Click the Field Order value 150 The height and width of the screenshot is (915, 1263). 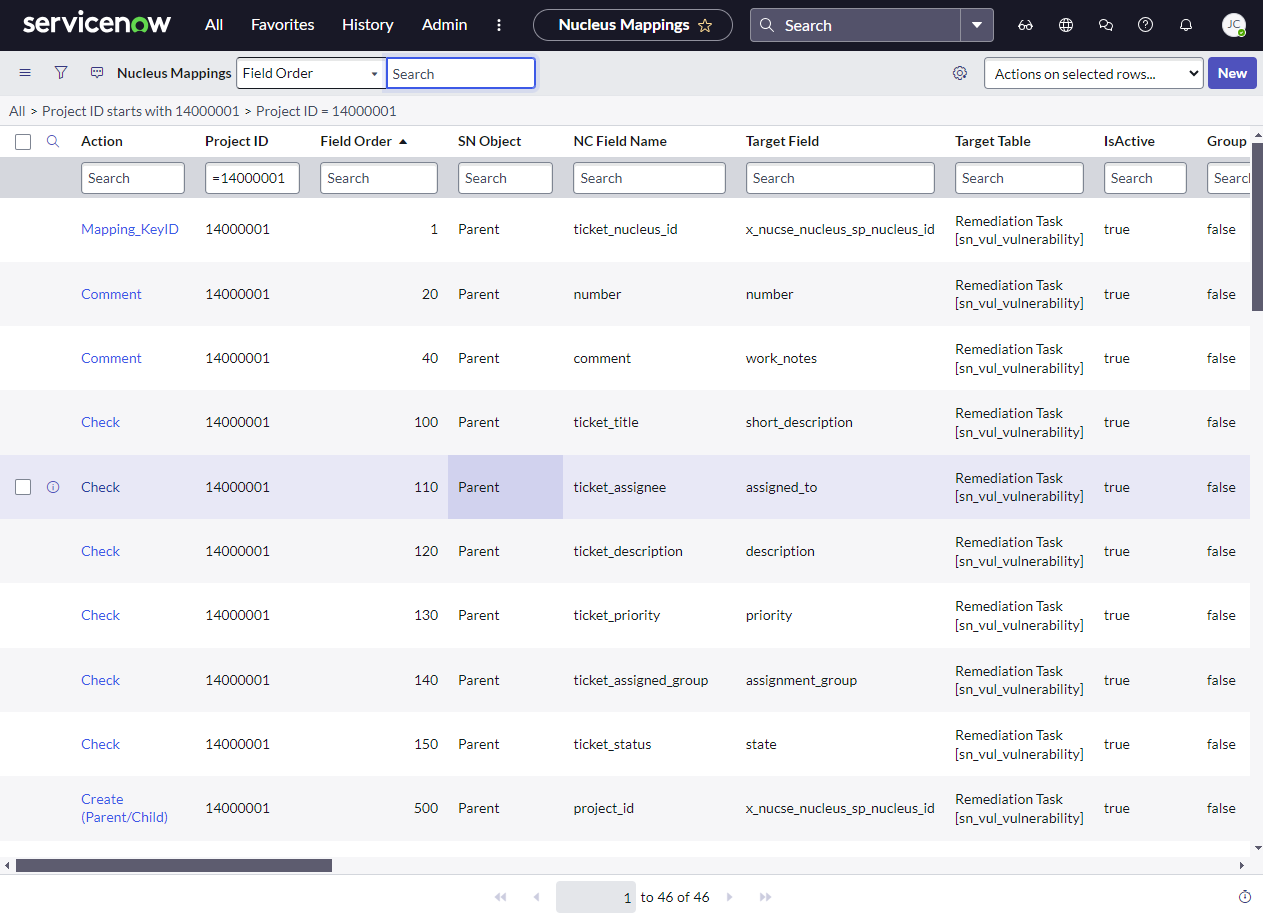[x=426, y=744]
